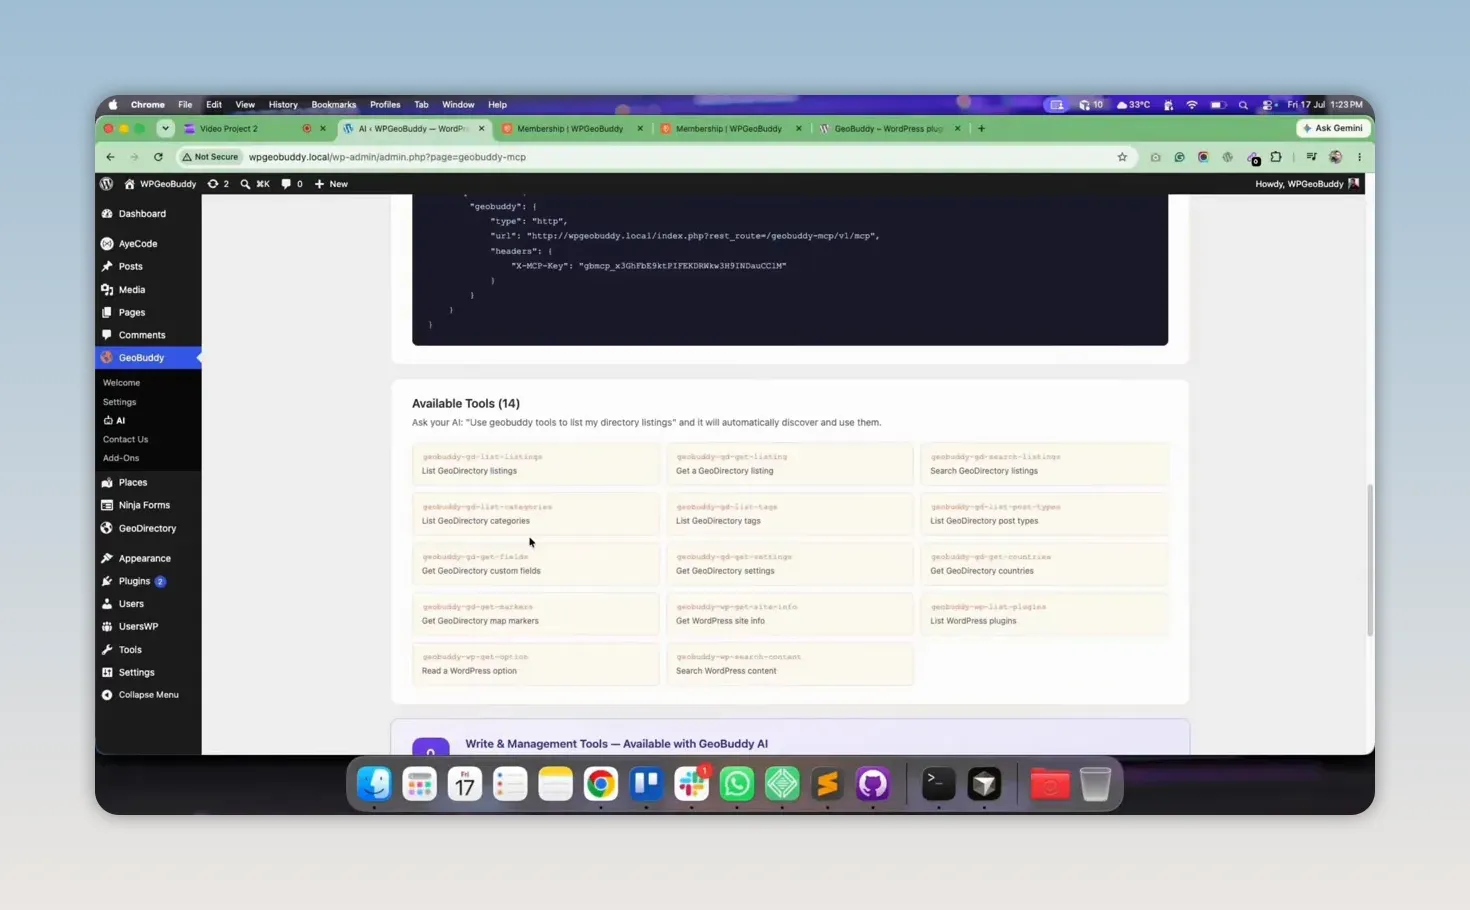Open Chrome three-dot menu
The image size is (1470, 910).
[x=1359, y=157]
